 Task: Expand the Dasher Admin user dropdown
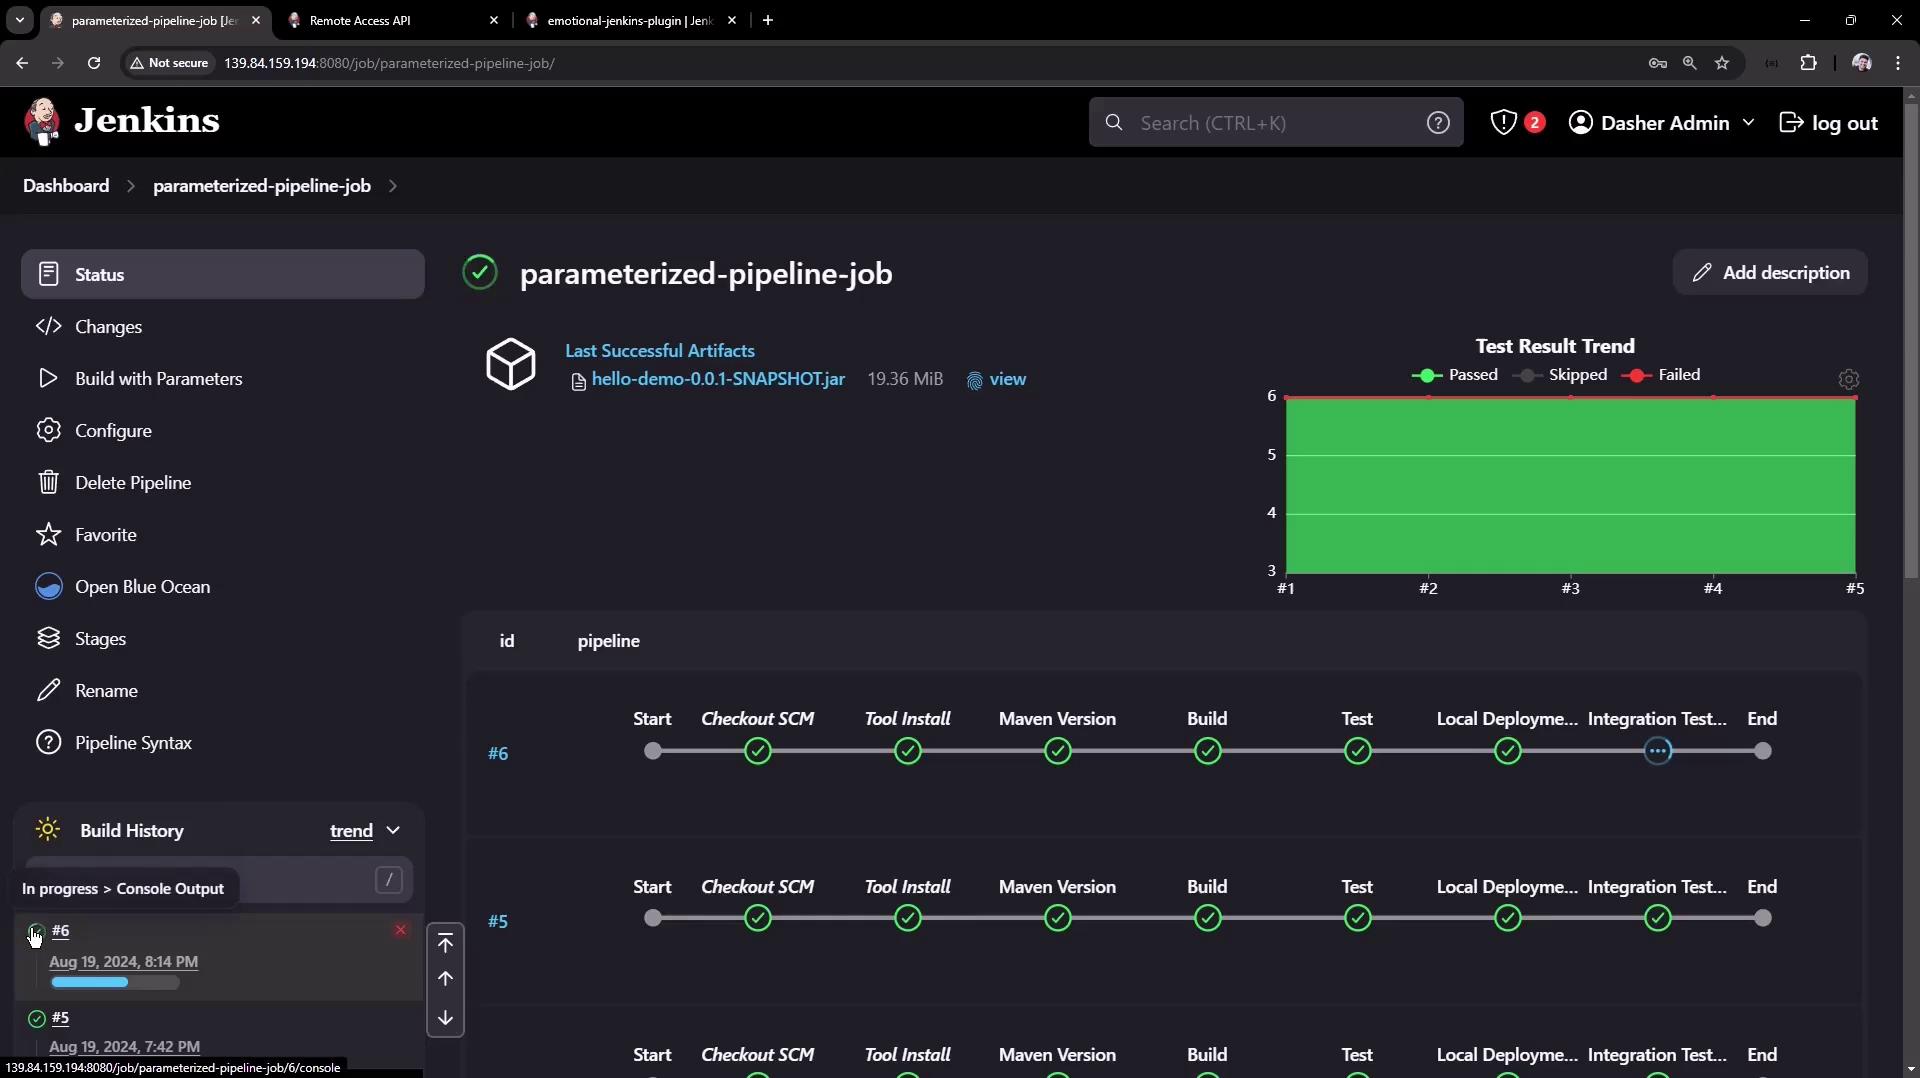1748,123
